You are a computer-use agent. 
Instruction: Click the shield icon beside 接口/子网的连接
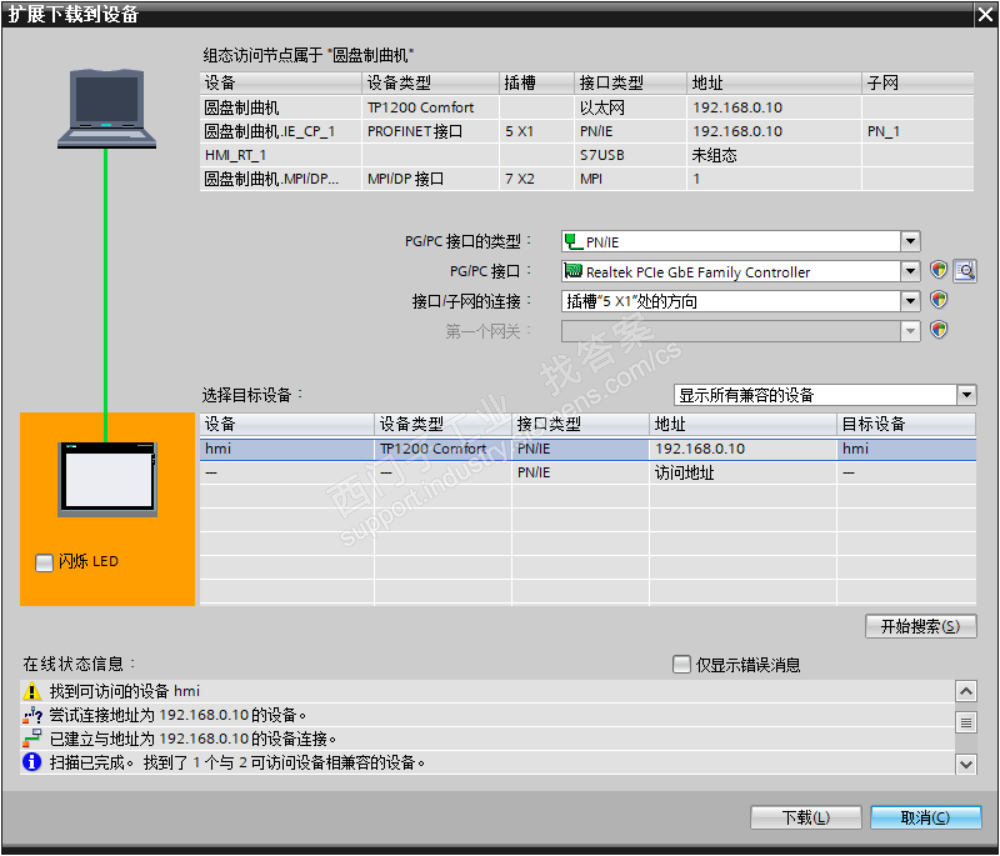point(938,300)
